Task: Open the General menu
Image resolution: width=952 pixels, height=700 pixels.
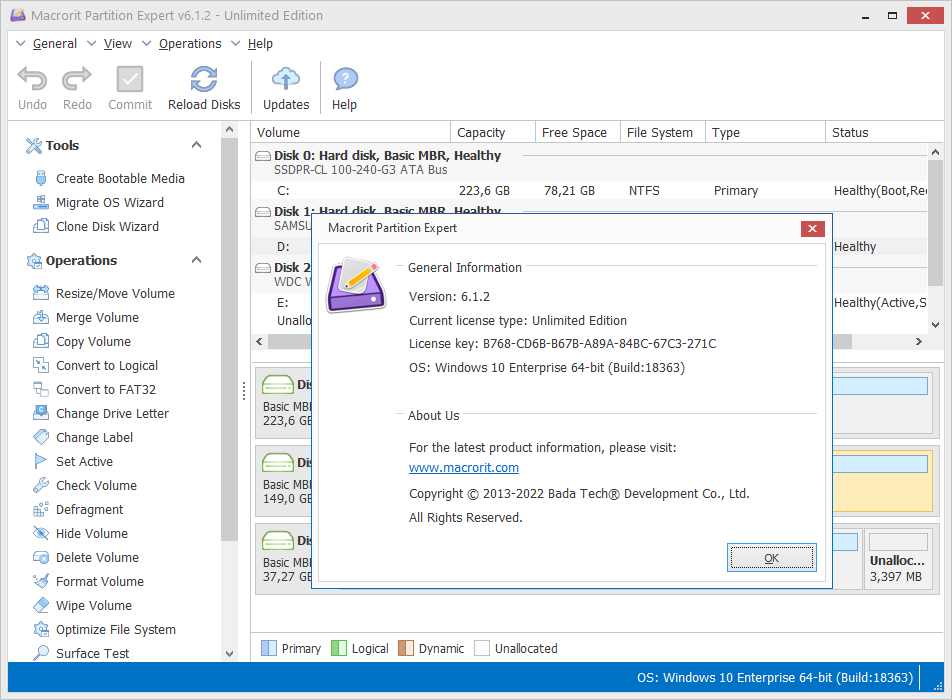Action: point(55,44)
